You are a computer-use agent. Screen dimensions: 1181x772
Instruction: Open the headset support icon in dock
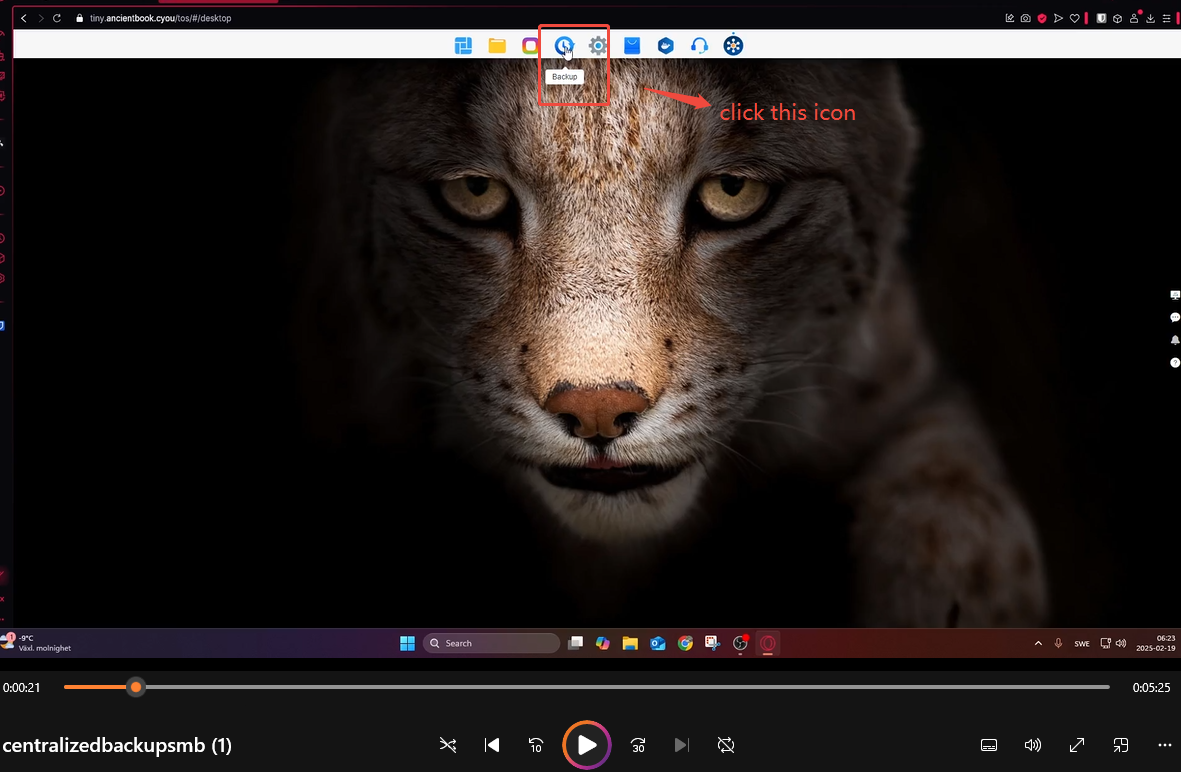click(700, 46)
